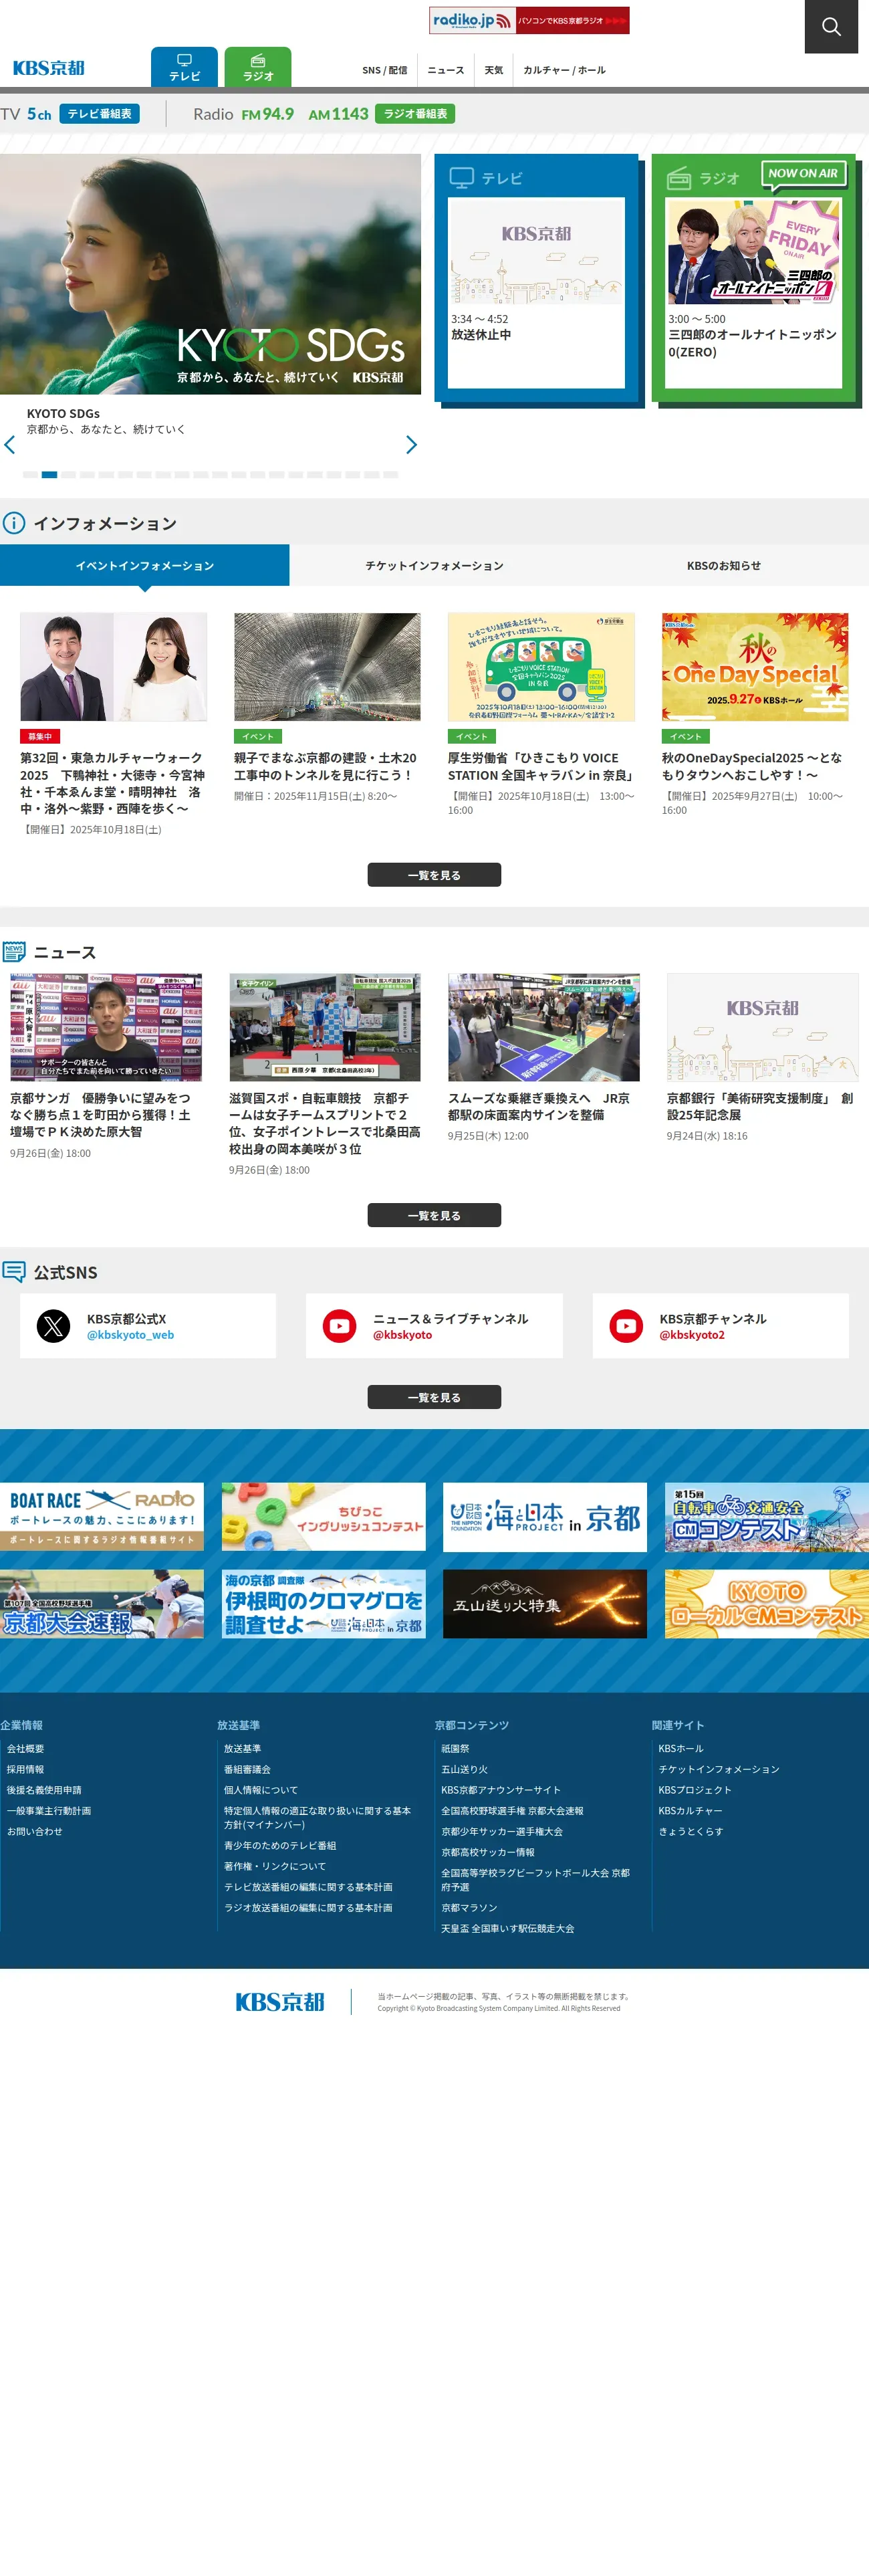Open 会社概要 footer link
This screenshot has height=2576, width=869.
[25, 1749]
